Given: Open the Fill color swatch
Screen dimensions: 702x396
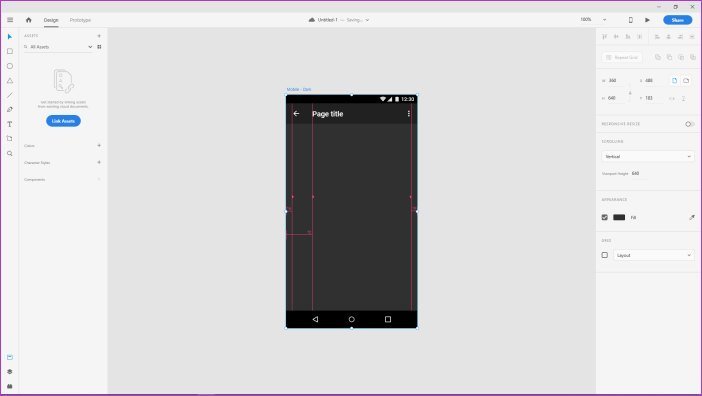Looking at the screenshot, I should pos(619,217).
